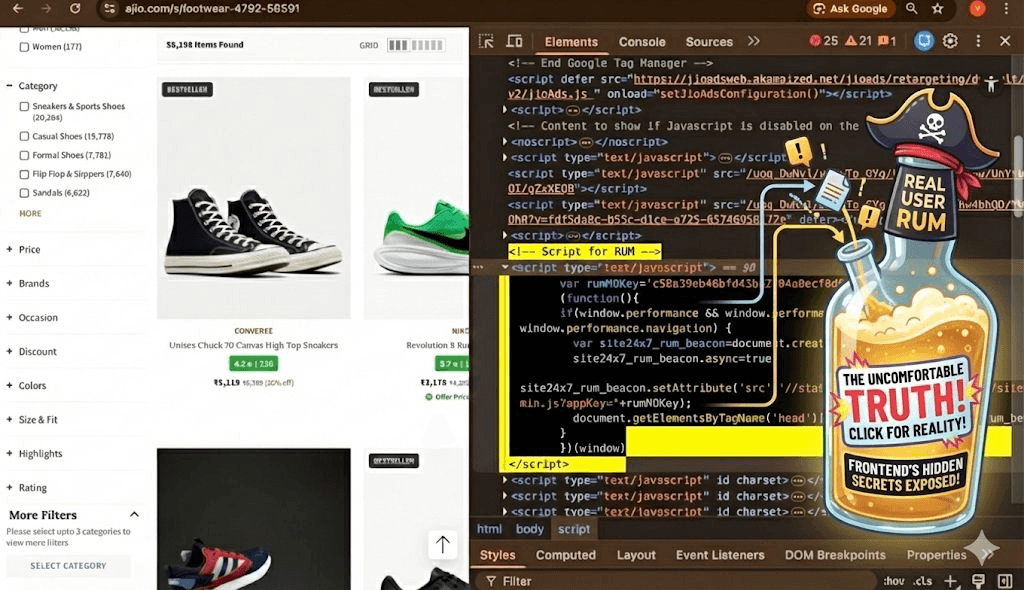Open the DevTools three-dot menu
The height and width of the screenshot is (590, 1024).
click(x=978, y=41)
